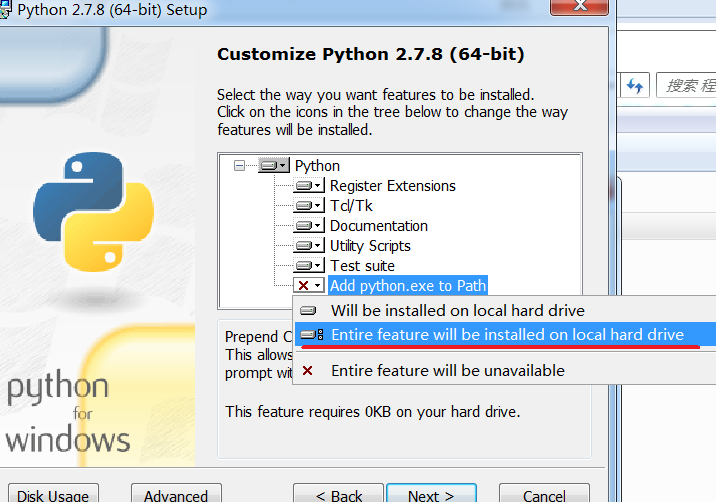Open Test suite drive icon dropdown
Image resolution: width=716 pixels, height=502 pixels.
click(309, 265)
